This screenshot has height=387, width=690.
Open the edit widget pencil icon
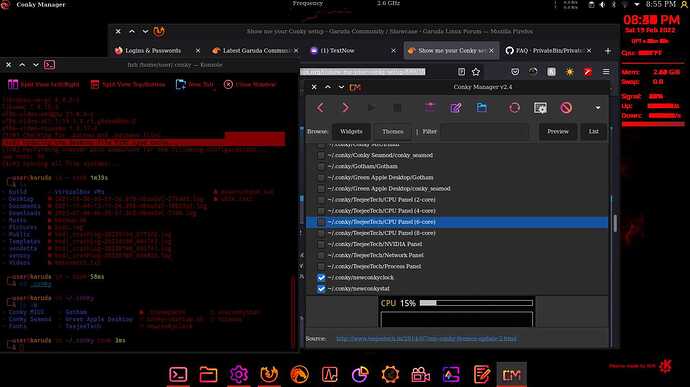456,108
